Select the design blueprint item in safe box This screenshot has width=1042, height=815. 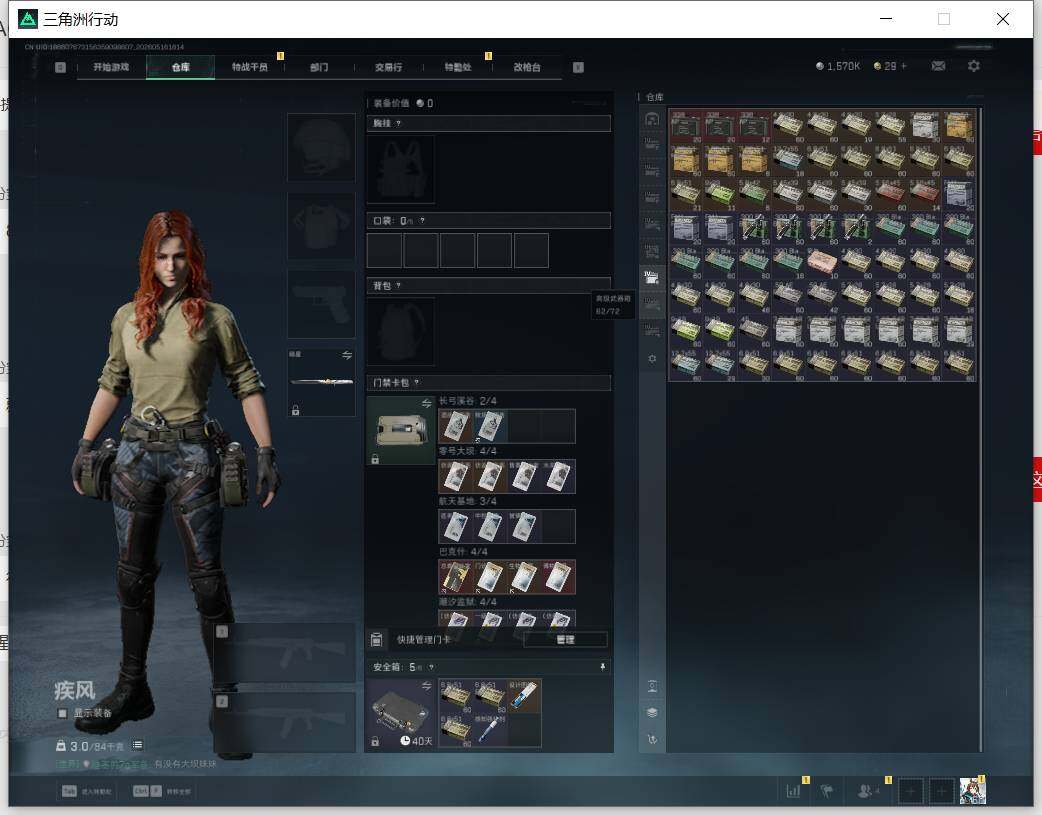[524, 696]
